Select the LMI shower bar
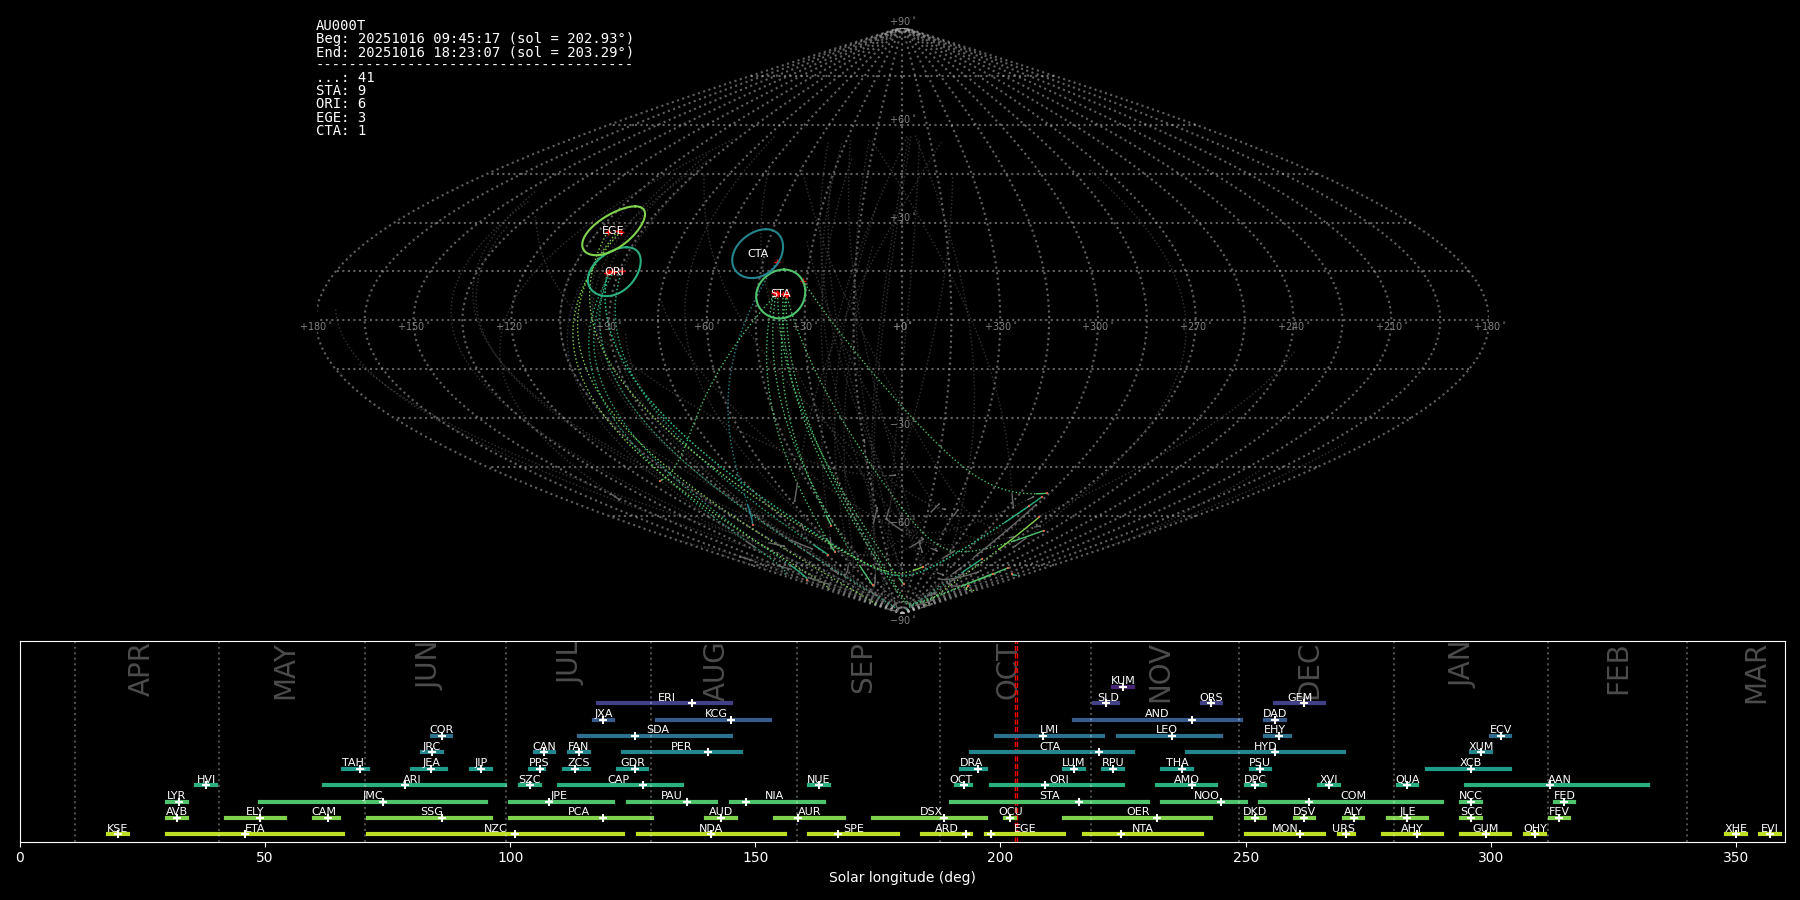 [1049, 736]
